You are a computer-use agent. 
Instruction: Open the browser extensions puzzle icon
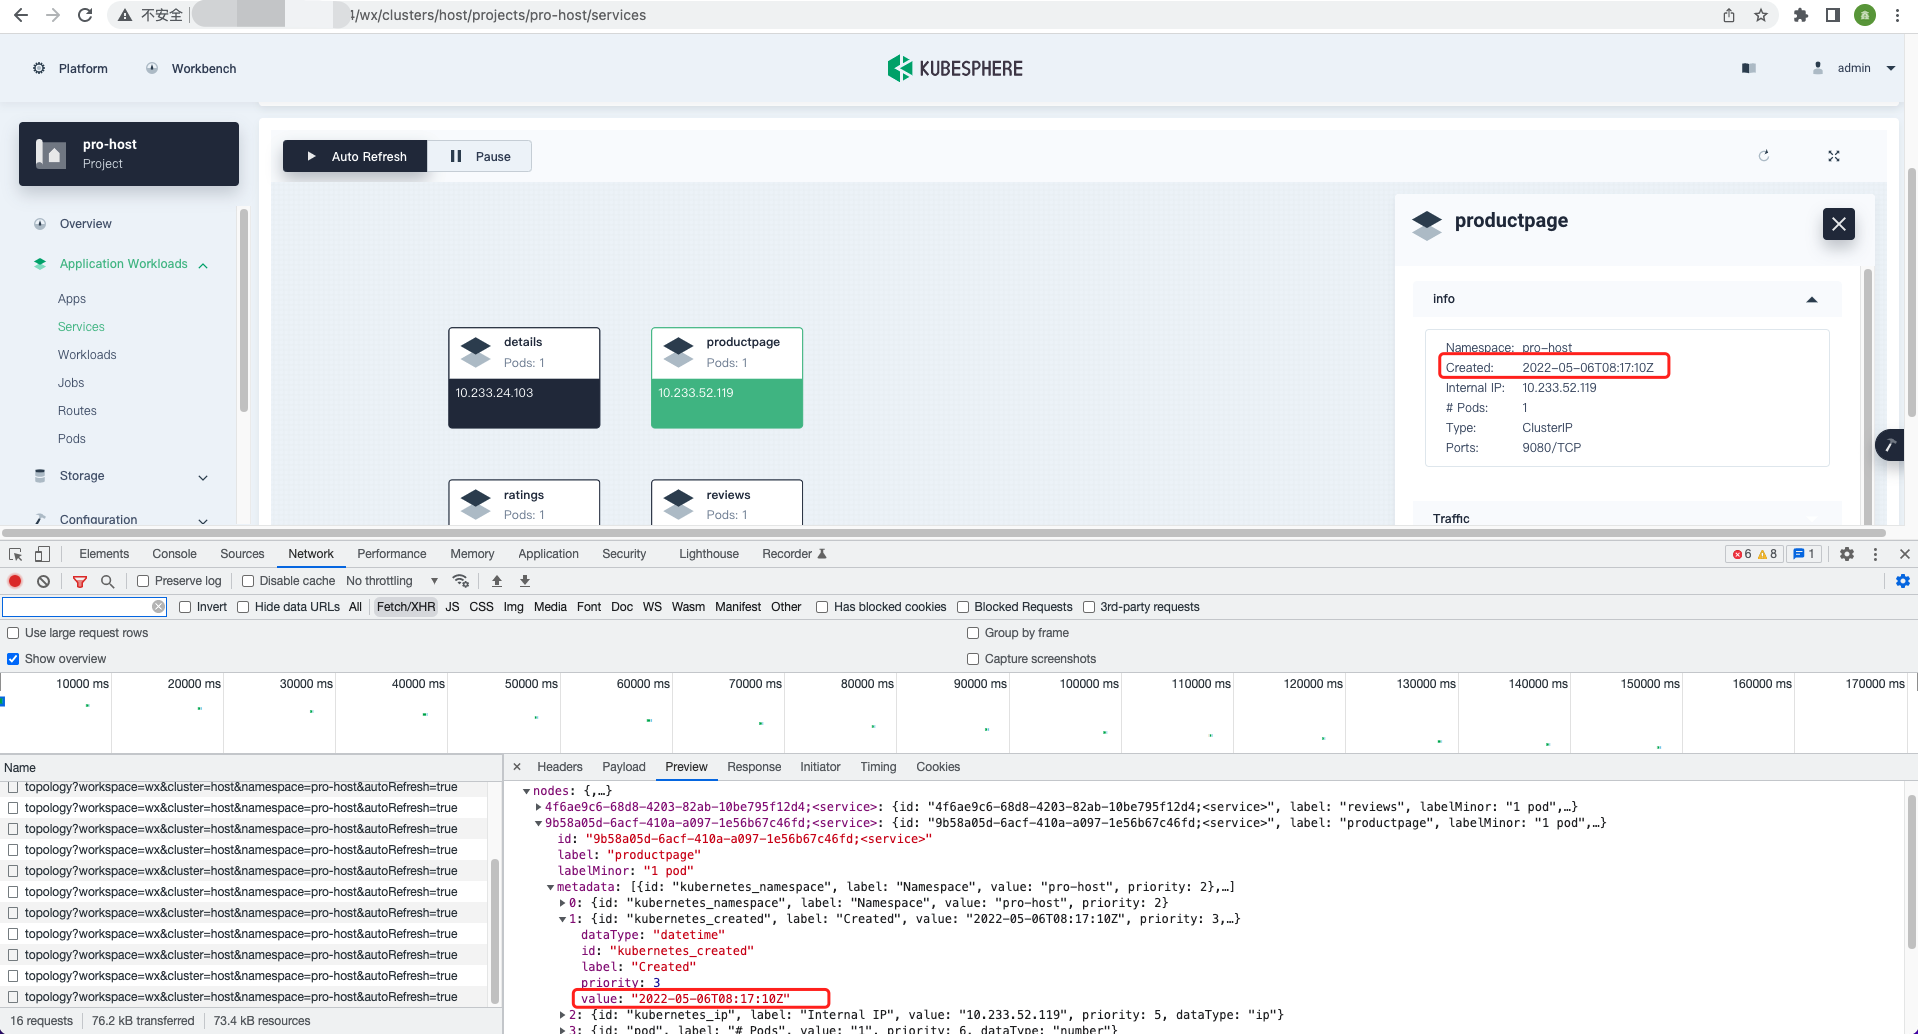[1801, 15]
